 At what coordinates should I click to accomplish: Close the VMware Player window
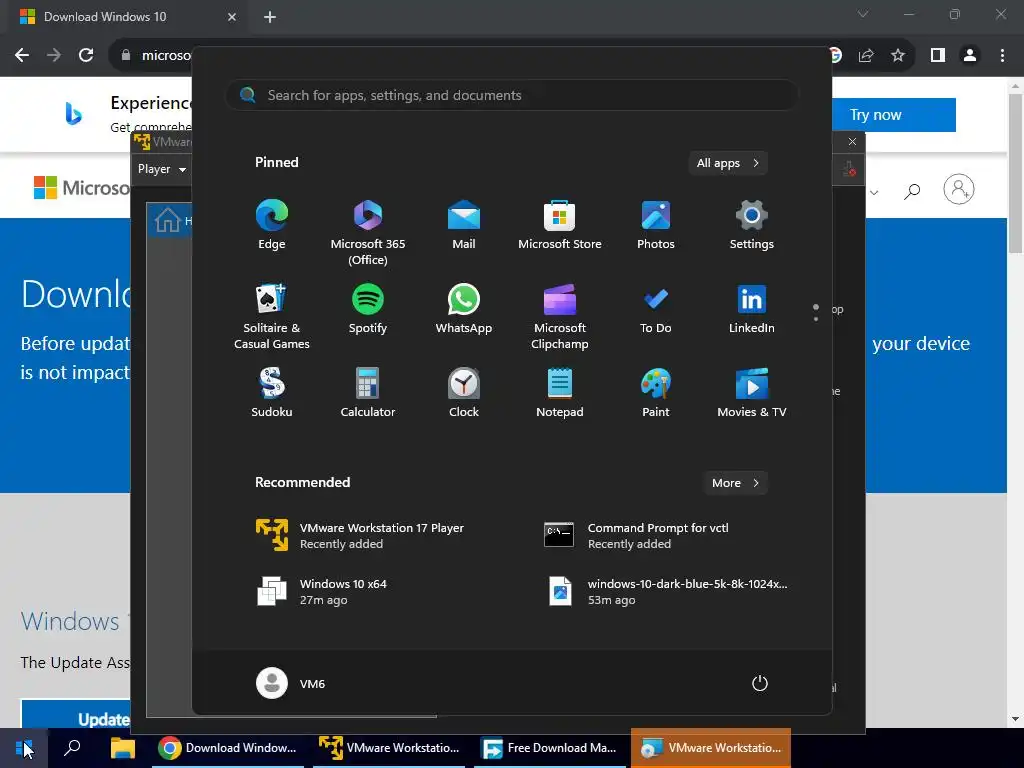coord(852,142)
